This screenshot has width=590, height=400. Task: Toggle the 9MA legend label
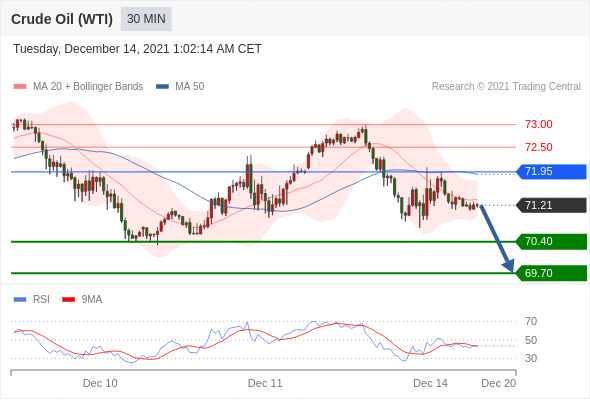(92, 300)
